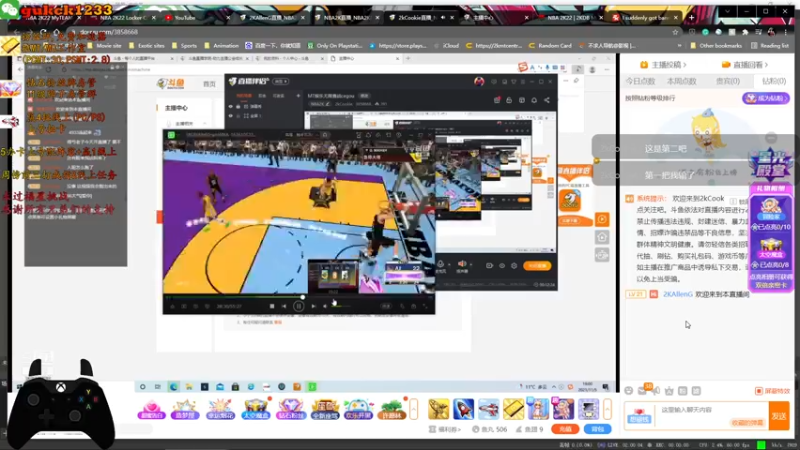Open the 甜蜜告白 activity icon
This screenshot has height=450, width=800.
[x=152, y=409]
